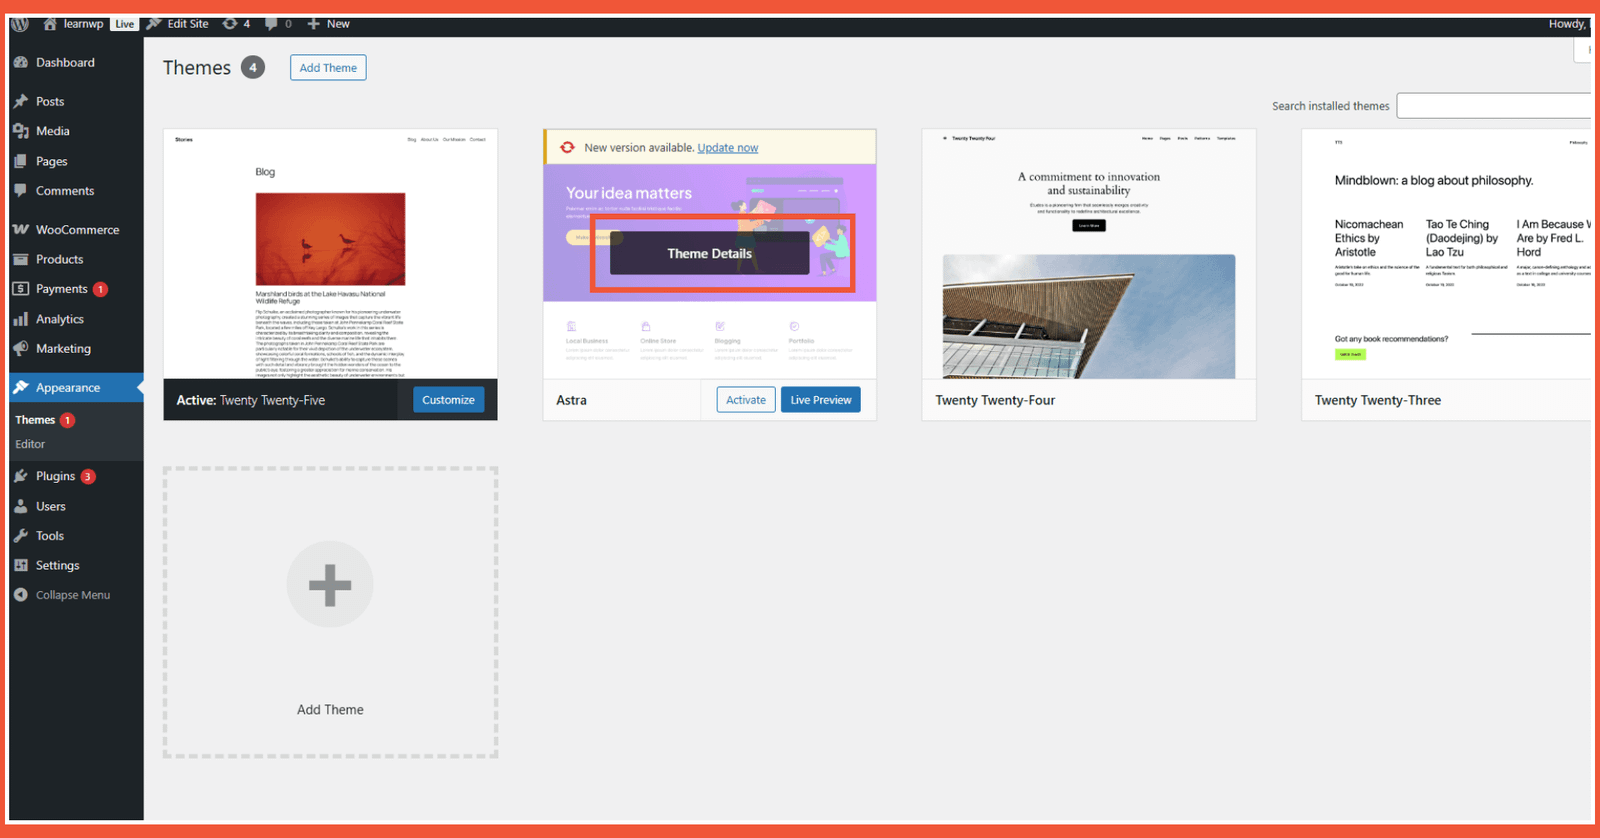
Task: Click the large plus icon to add theme
Action: tap(330, 585)
